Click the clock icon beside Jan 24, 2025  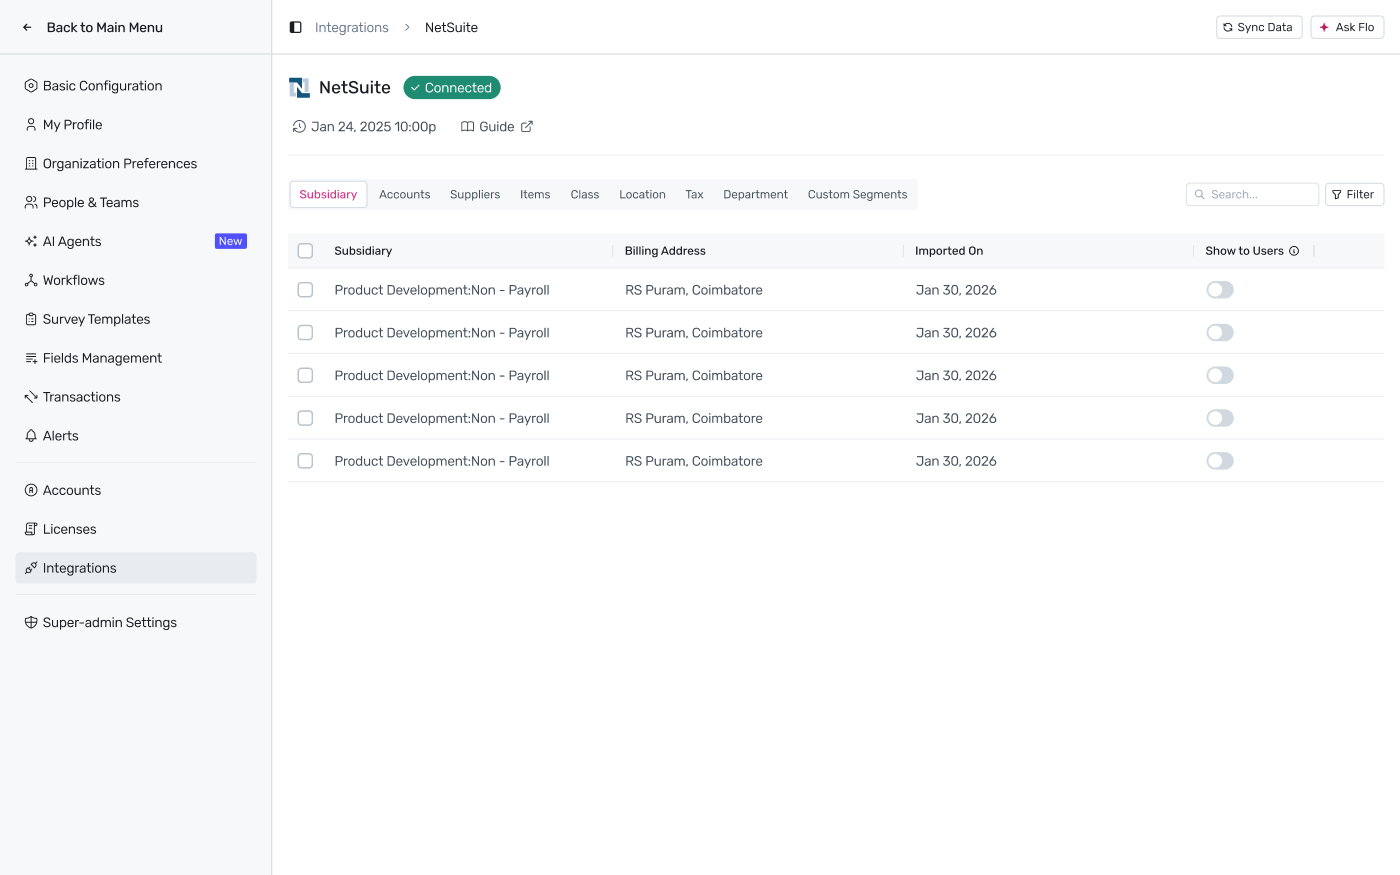(x=299, y=127)
